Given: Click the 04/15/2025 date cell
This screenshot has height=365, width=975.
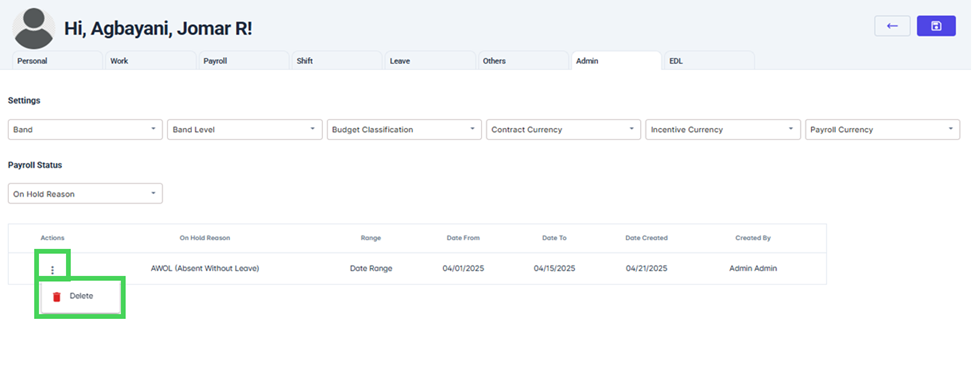Looking at the screenshot, I should [554, 269].
